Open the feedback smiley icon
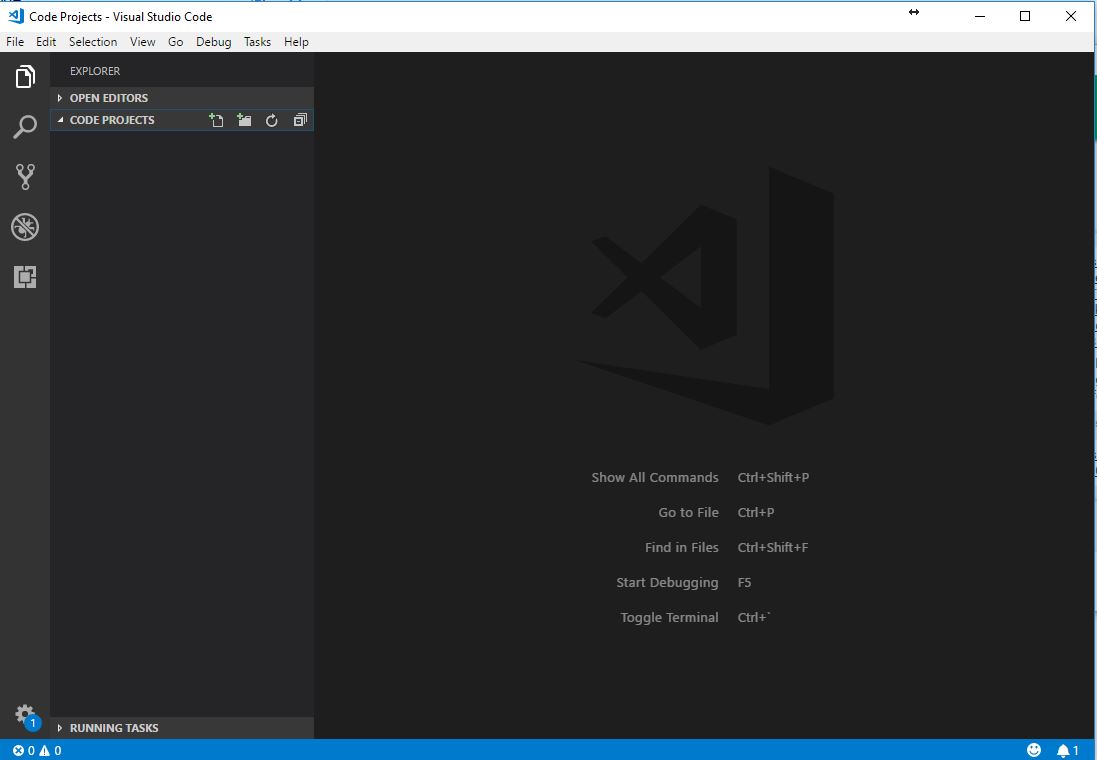The image size is (1097, 760). click(1033, 750)
